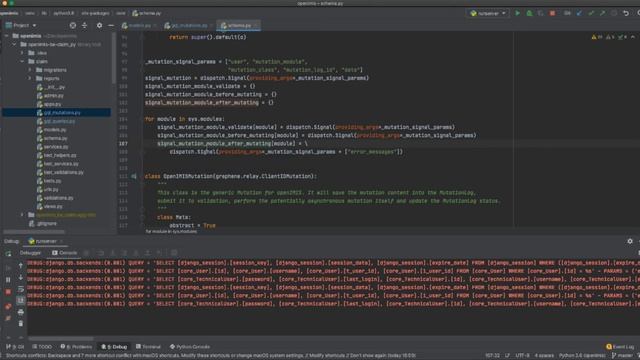This screenshot has height=360, width=640.
Task: Open the 6: Problems tool window
Action: click(76, 347)
